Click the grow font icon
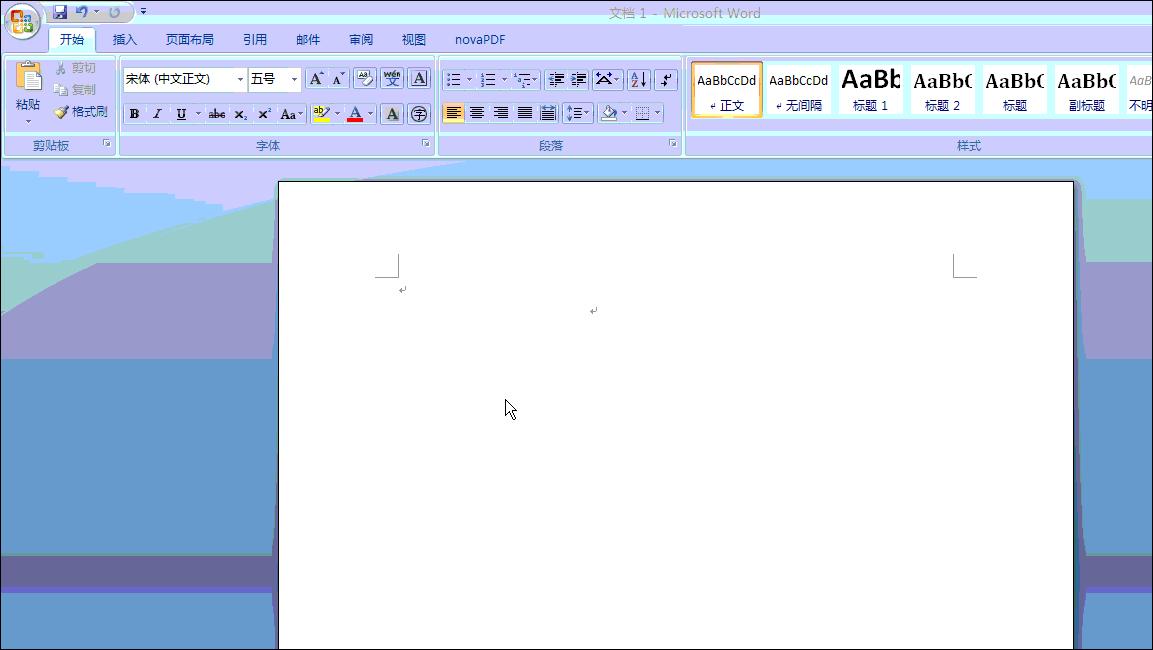 tap(316, 79)
